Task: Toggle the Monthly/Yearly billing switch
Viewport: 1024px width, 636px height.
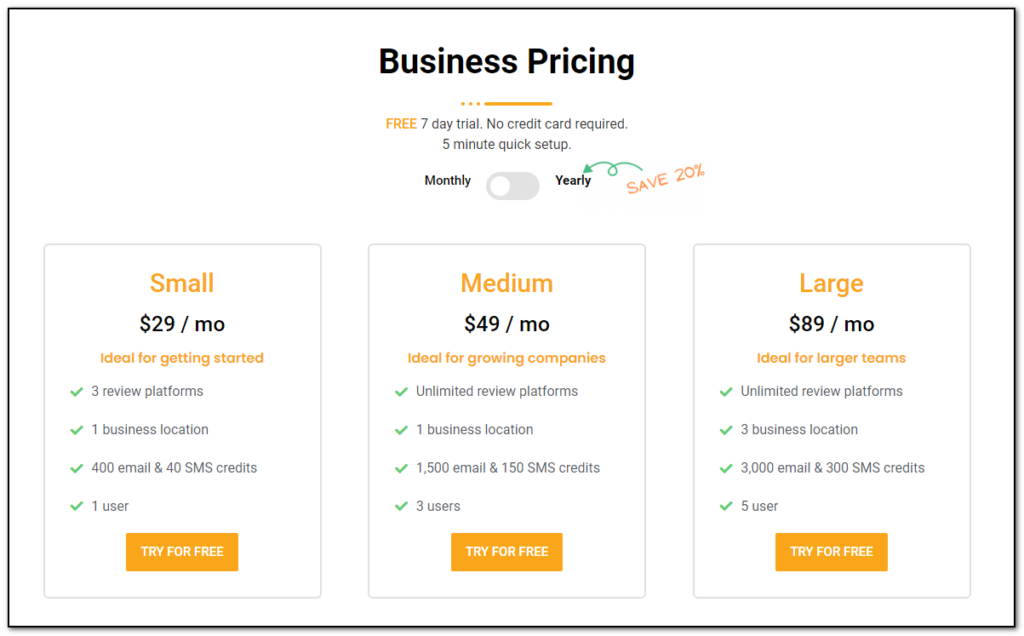Action: point(513,186)
